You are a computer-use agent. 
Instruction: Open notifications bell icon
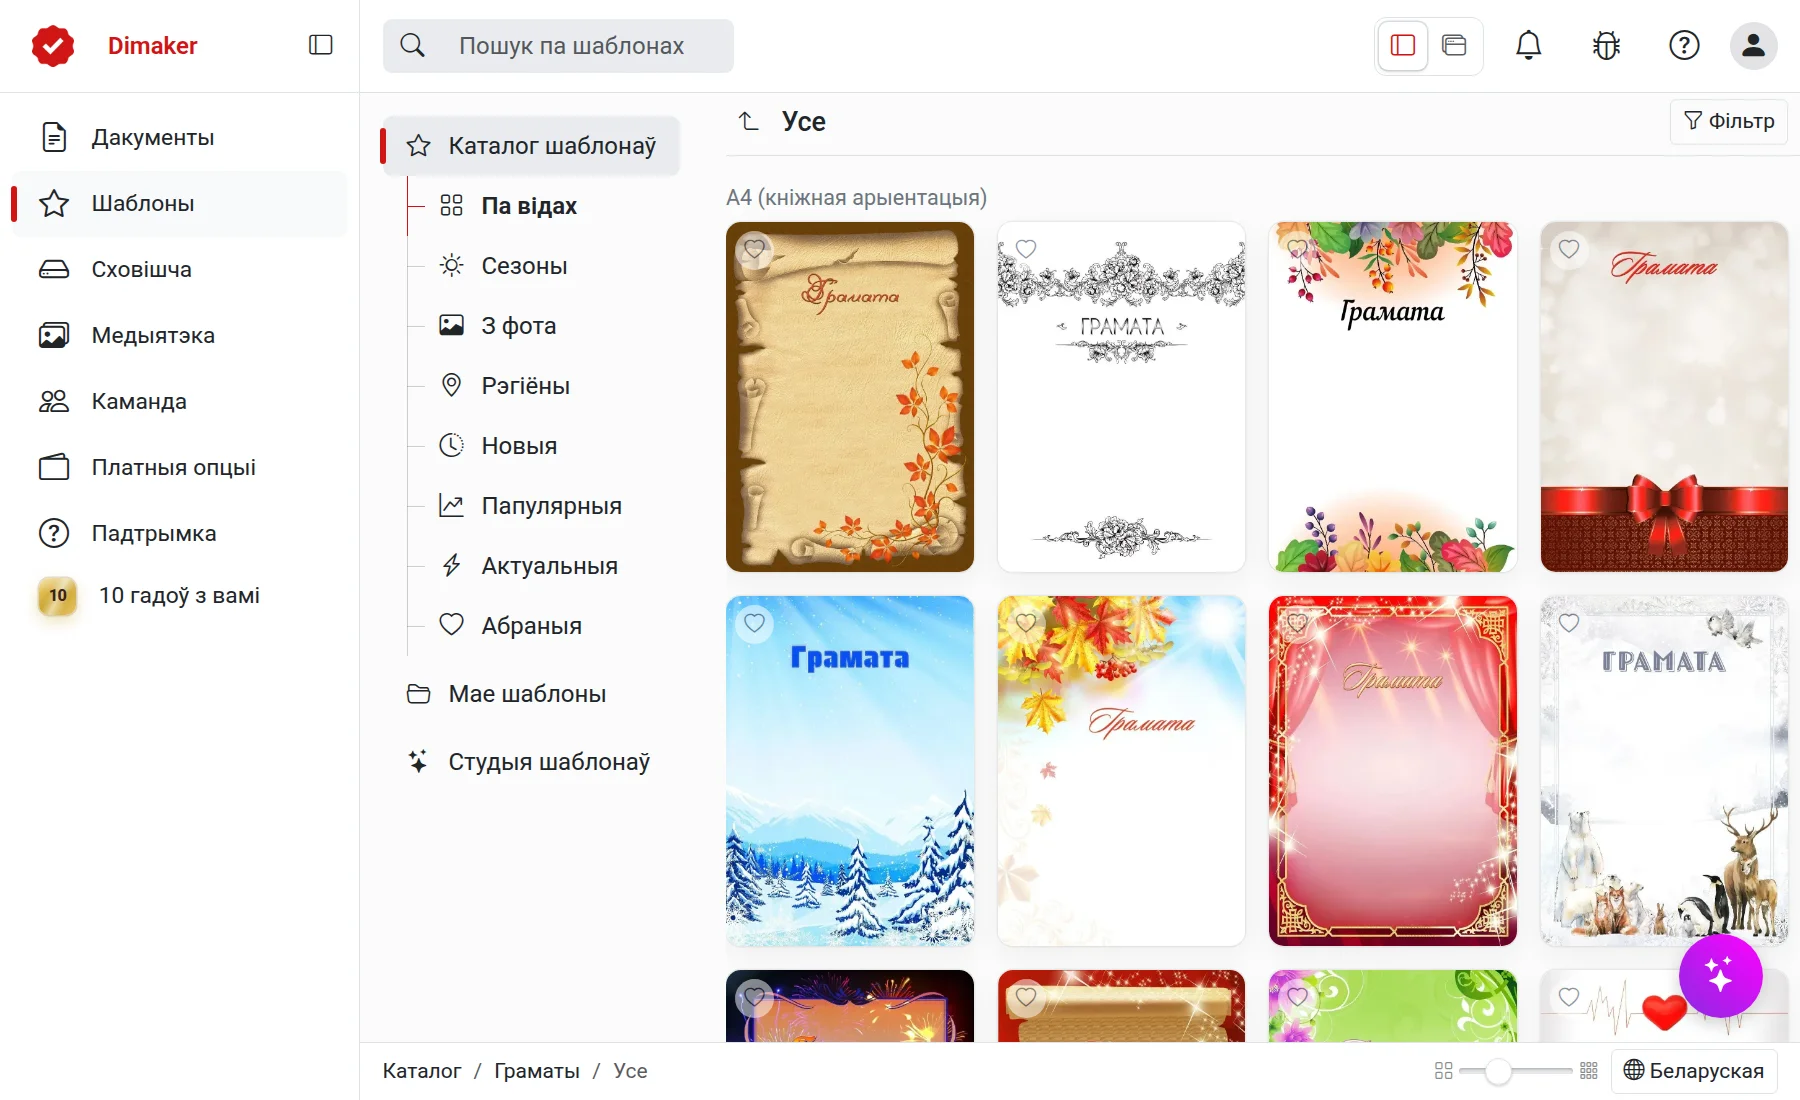[x=1528, y=45]
